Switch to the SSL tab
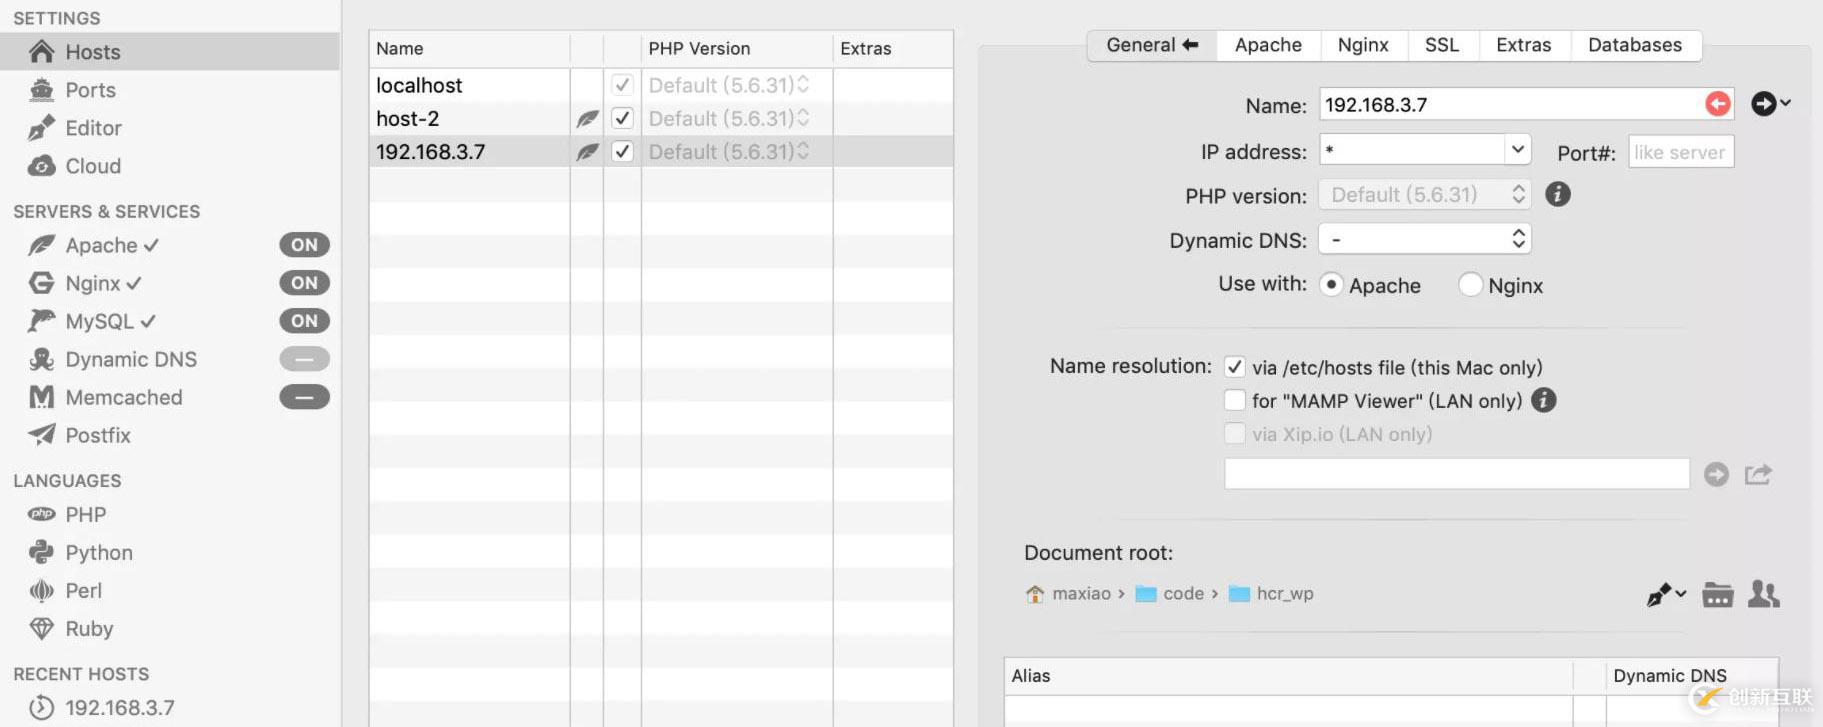This screenshot has height=727, width=1823. (x=1441, y=45)
